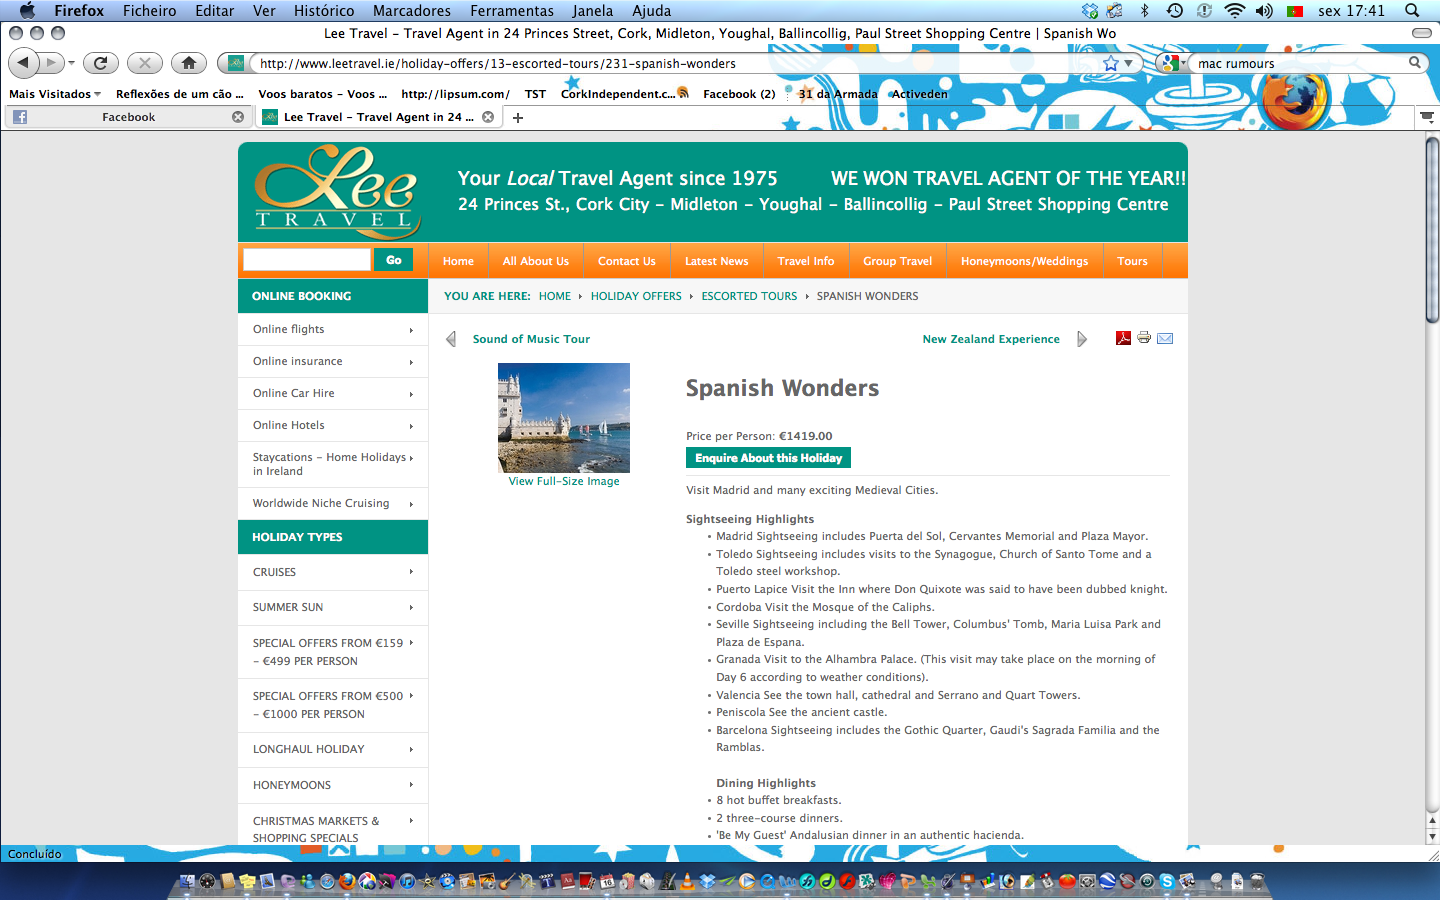Go to All About Us nav tab
The width and height of the screenshot is (1440, 900).
(536, 261)
